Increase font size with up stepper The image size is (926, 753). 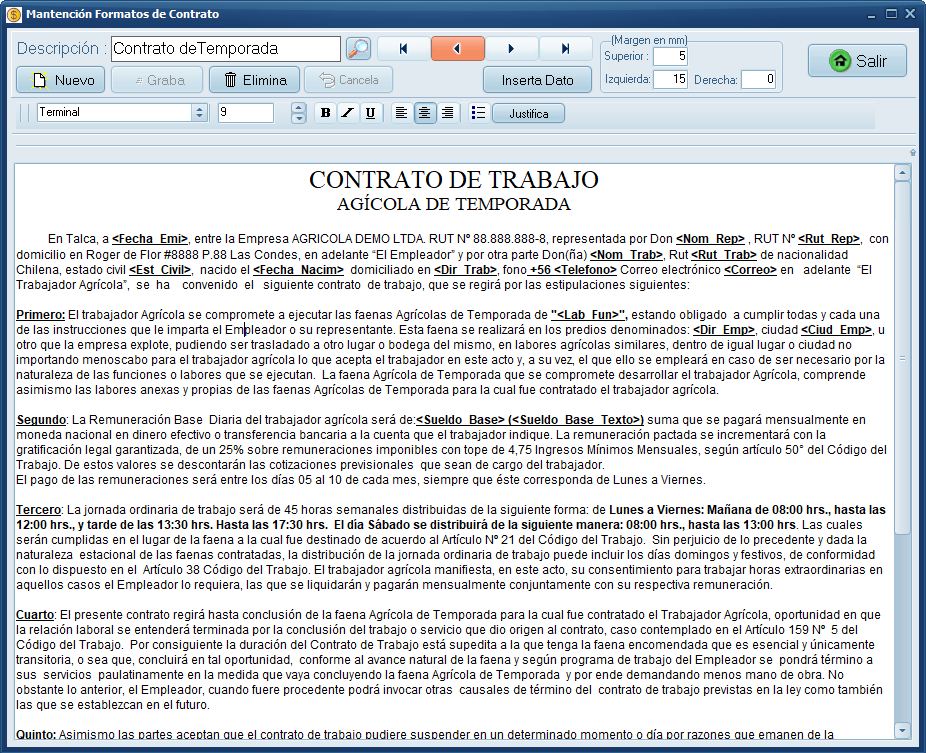pyautogui.click(x=299, y=108)
